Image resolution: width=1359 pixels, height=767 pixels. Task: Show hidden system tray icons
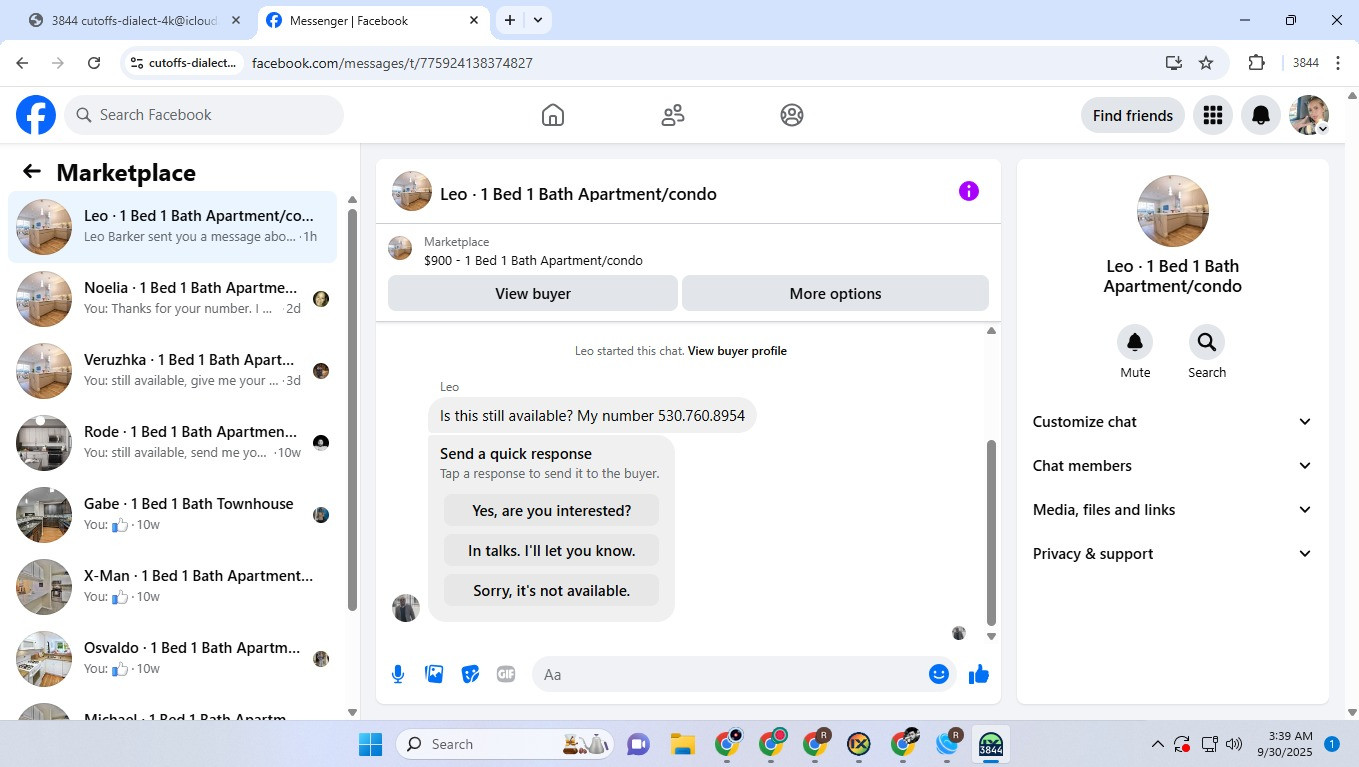(x=1158, y=744)
